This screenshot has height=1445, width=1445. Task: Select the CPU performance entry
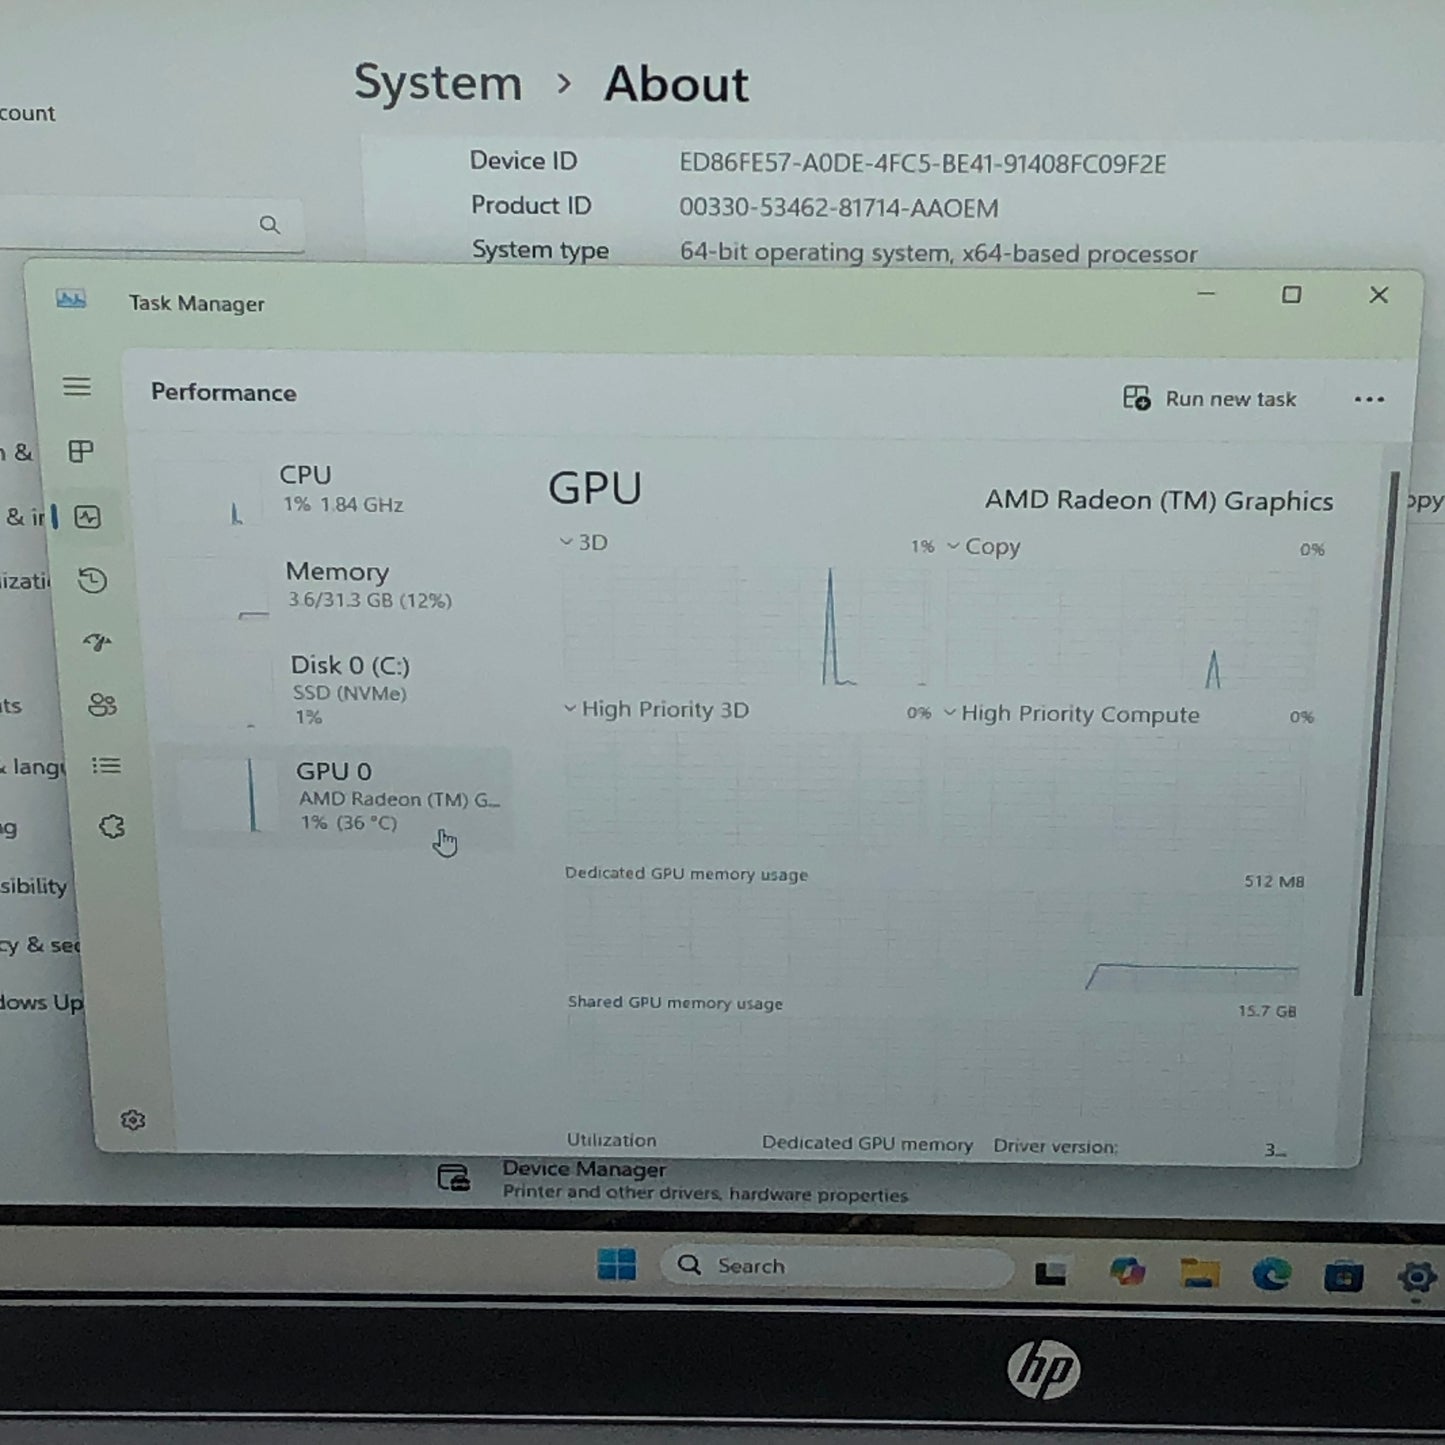[340, 489]
